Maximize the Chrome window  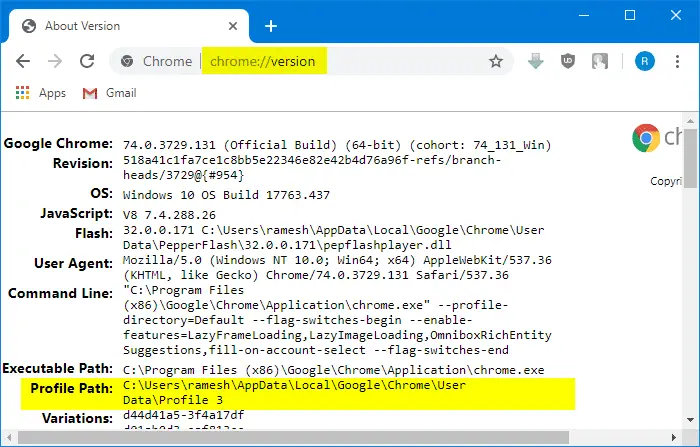point(629,15)
